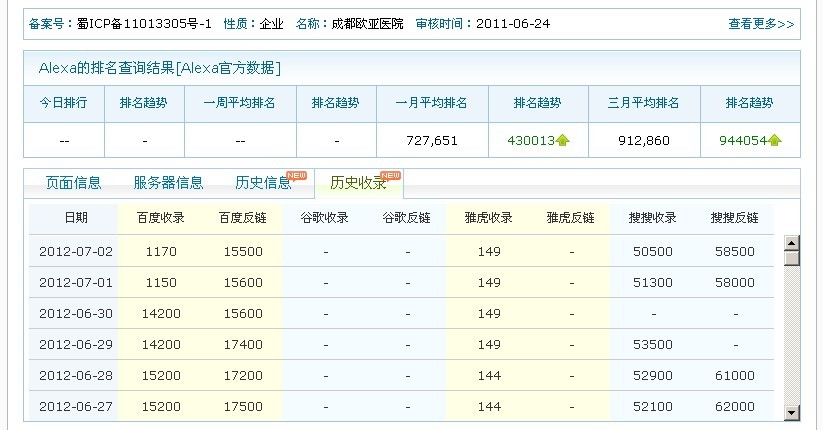Open the 服务器信息 tab
This screenshot has width=823, height=430.
[168, 183]
